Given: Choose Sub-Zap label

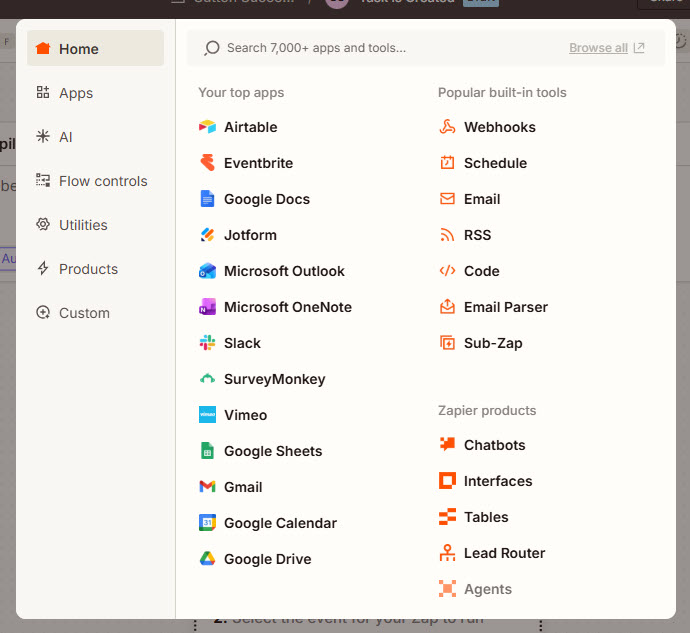Looking at the screenshot, I should point(493,343).
